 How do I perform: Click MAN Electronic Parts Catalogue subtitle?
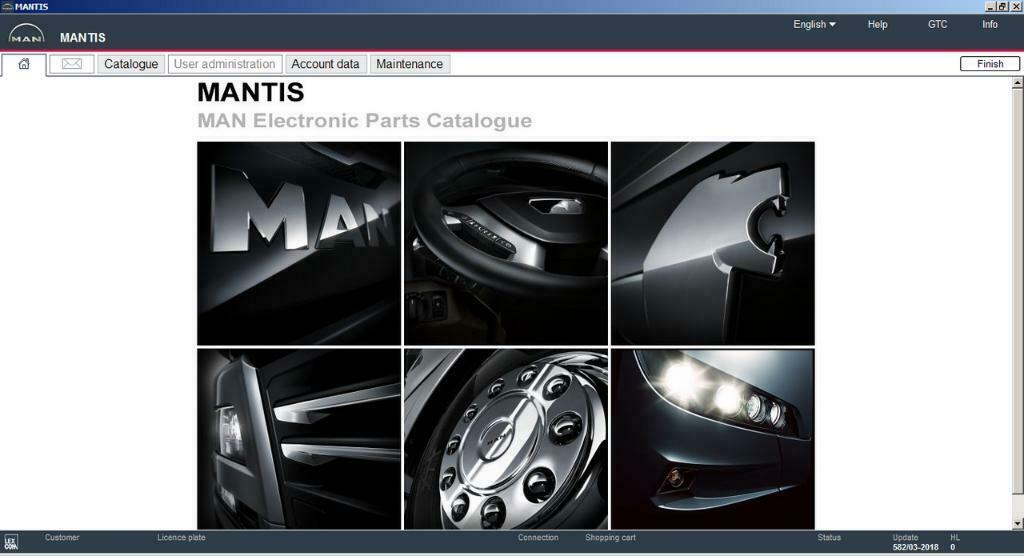(x=364, y=121)
